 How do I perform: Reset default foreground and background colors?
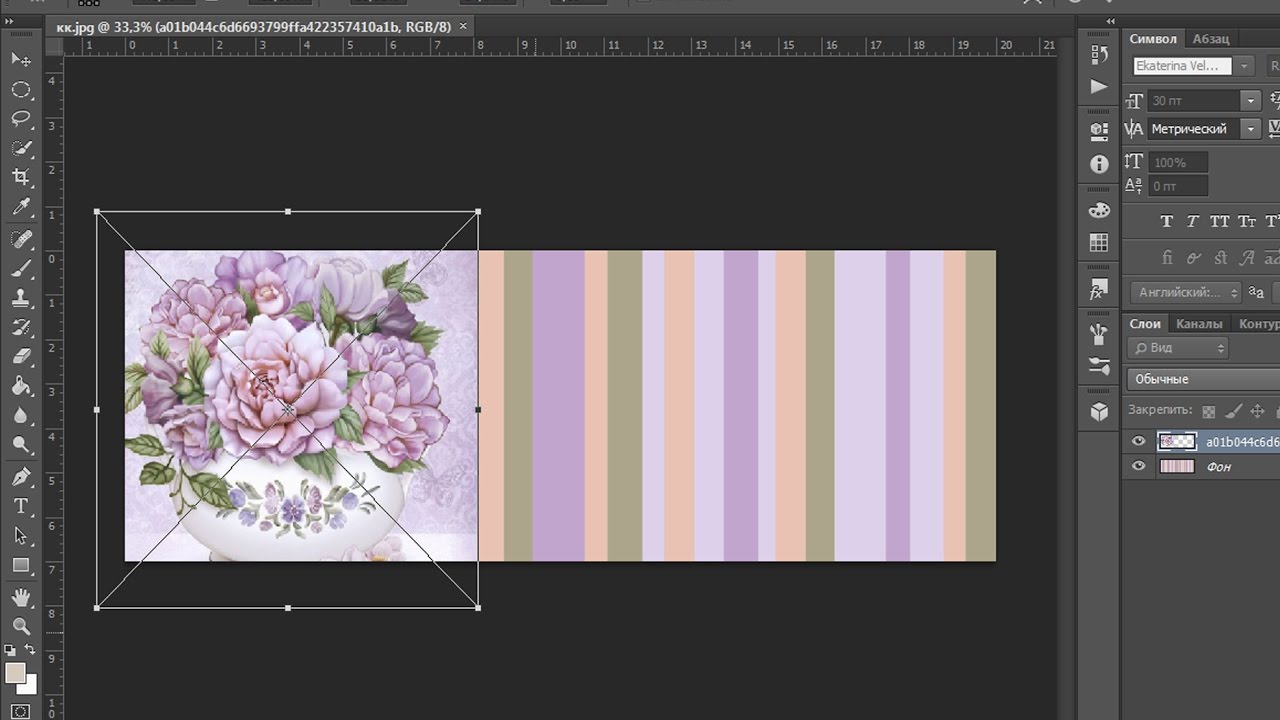(x=10, y=651)
